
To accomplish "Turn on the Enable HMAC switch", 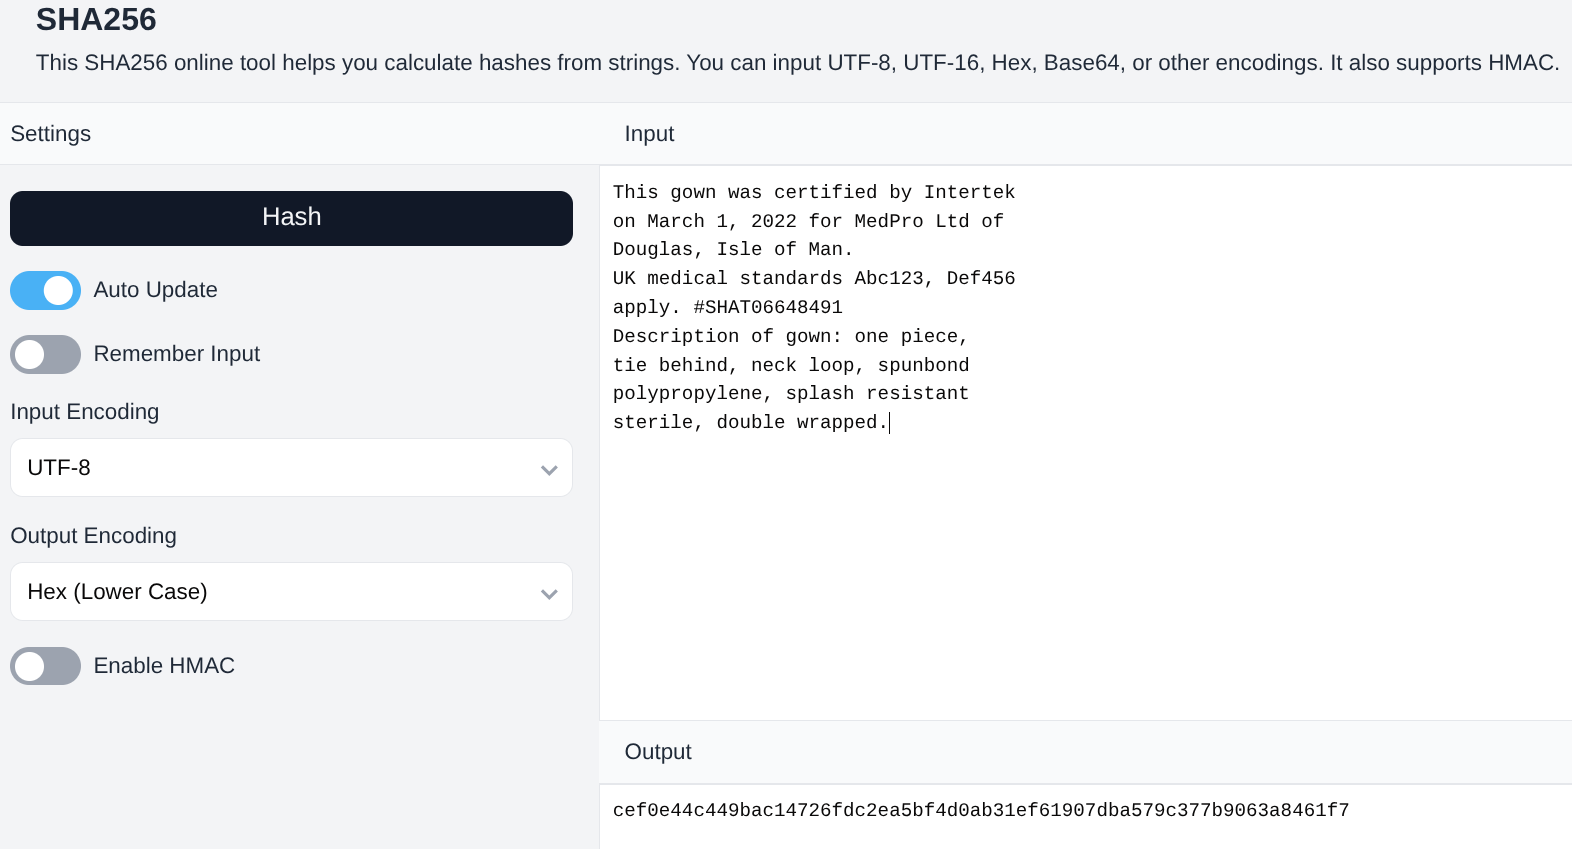I will 46,666.
